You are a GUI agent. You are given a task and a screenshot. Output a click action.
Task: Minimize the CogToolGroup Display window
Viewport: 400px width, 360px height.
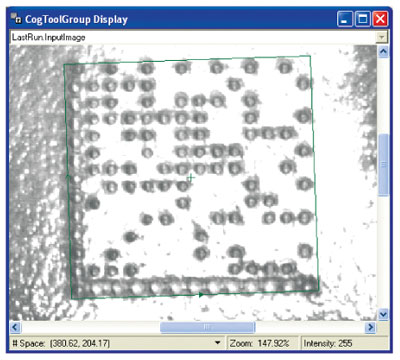point(345,19)
